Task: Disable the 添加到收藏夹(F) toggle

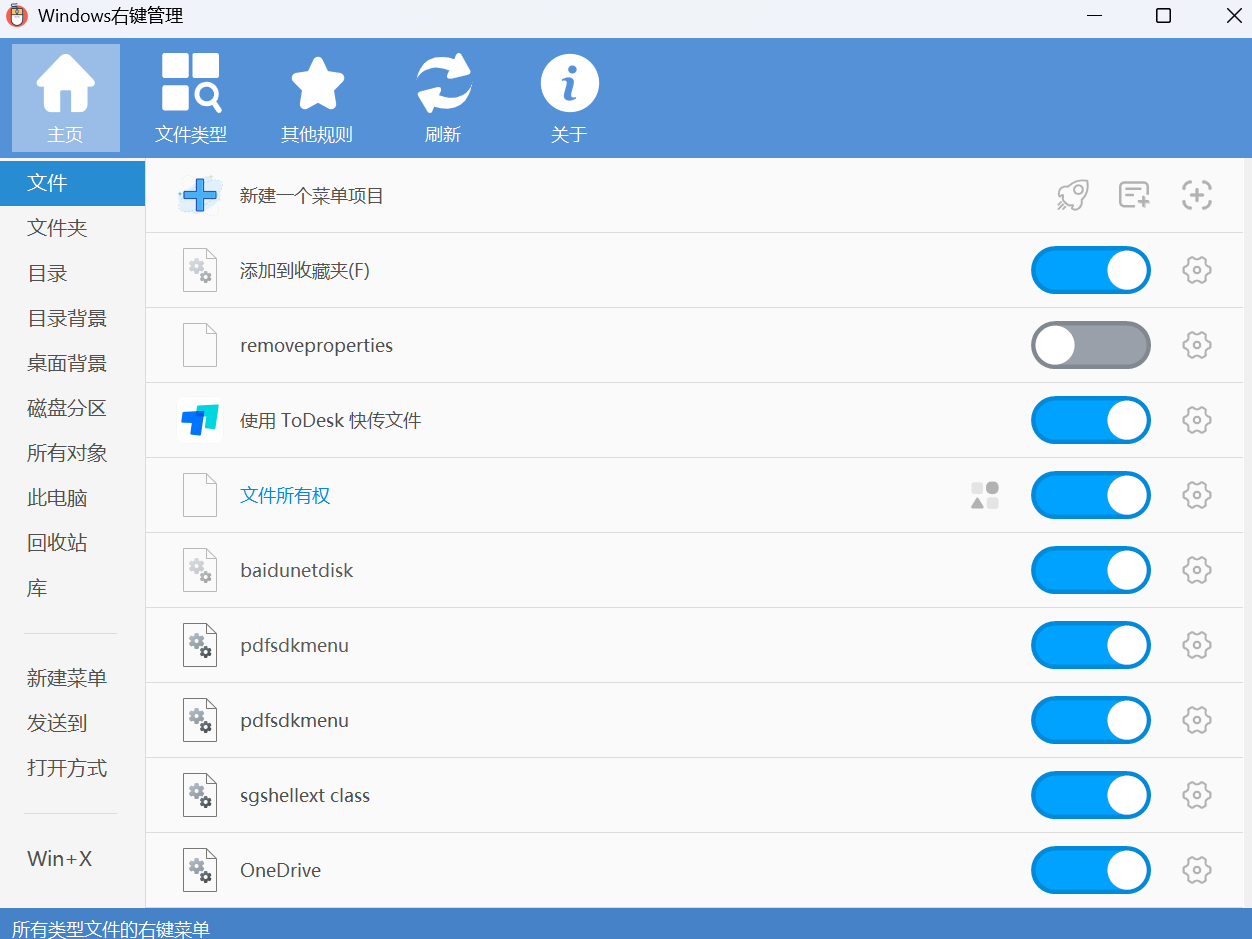Action: (1091, 270)
